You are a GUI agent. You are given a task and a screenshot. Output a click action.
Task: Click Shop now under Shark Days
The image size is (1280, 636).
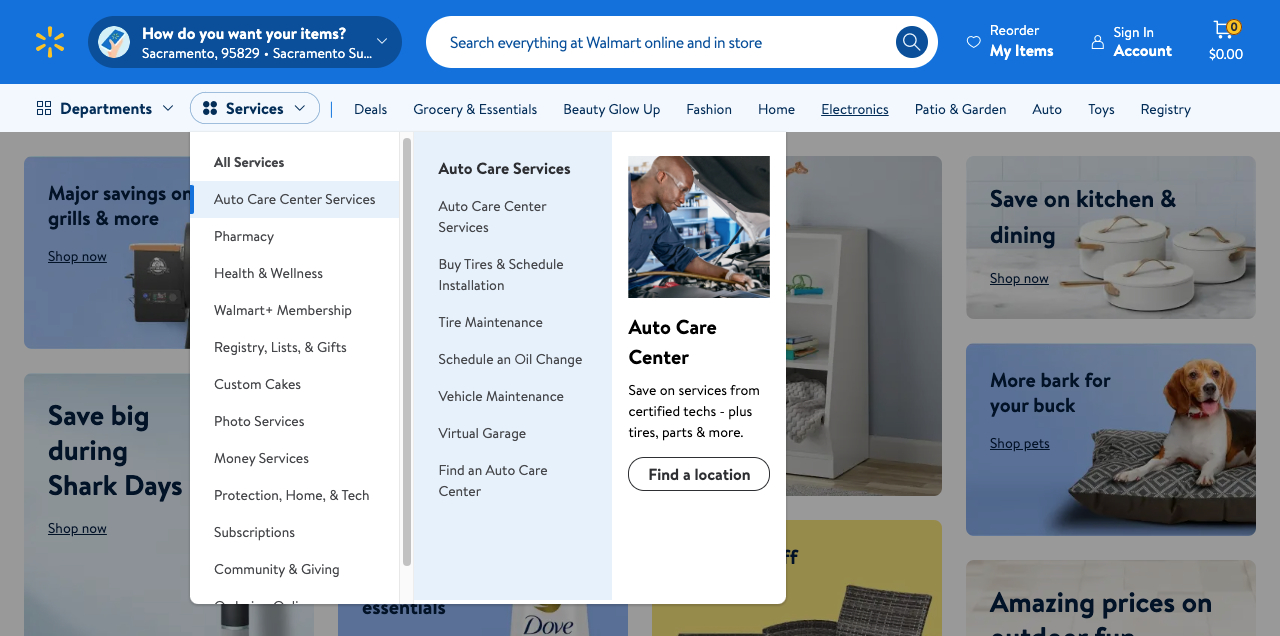(x=77, y=528)
